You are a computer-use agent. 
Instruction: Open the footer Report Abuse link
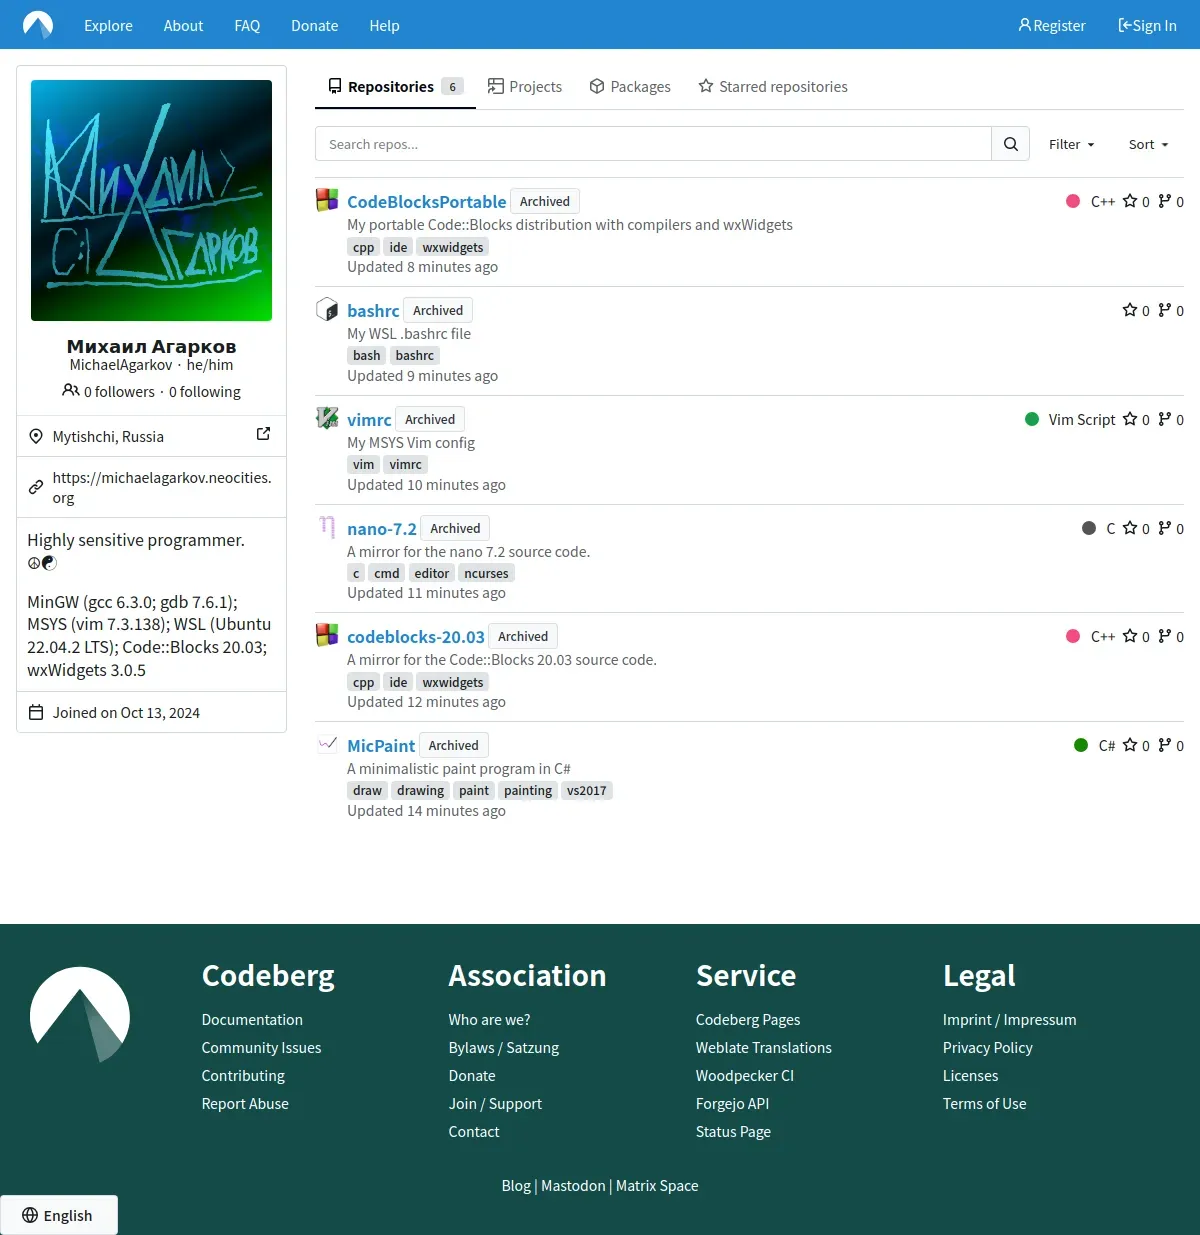click(245, 1103)
